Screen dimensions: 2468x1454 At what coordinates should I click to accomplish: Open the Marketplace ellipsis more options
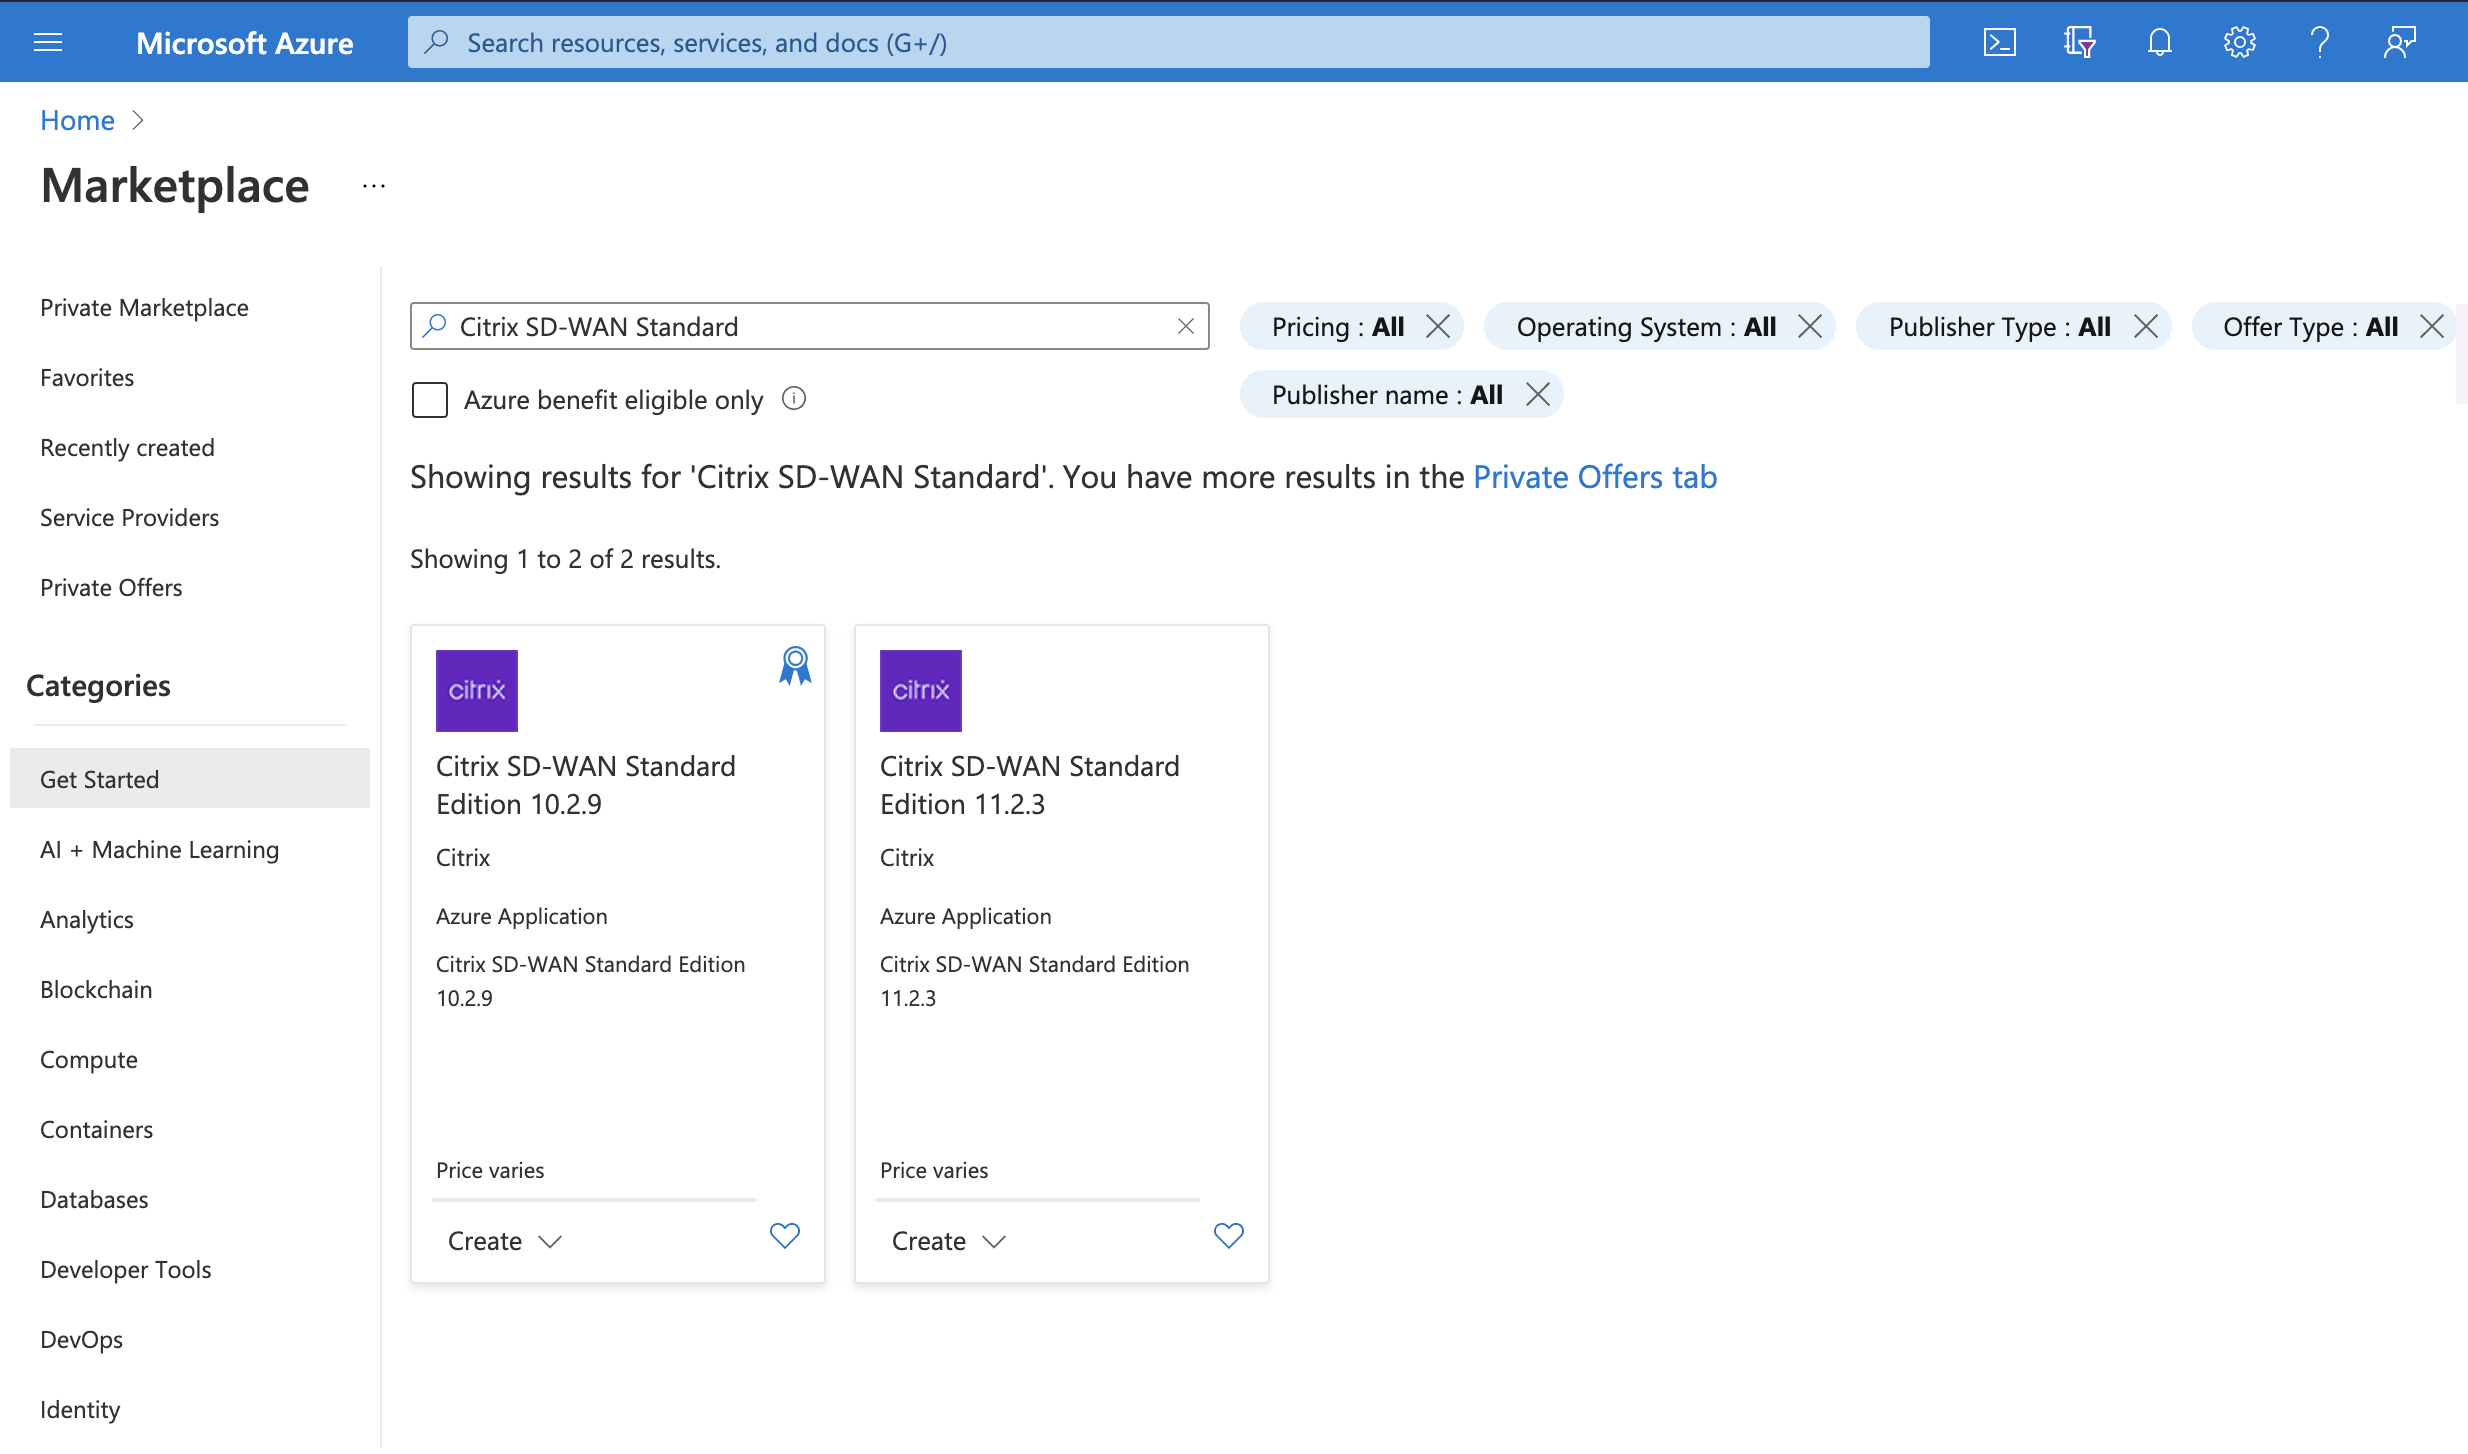coord(374,186)
